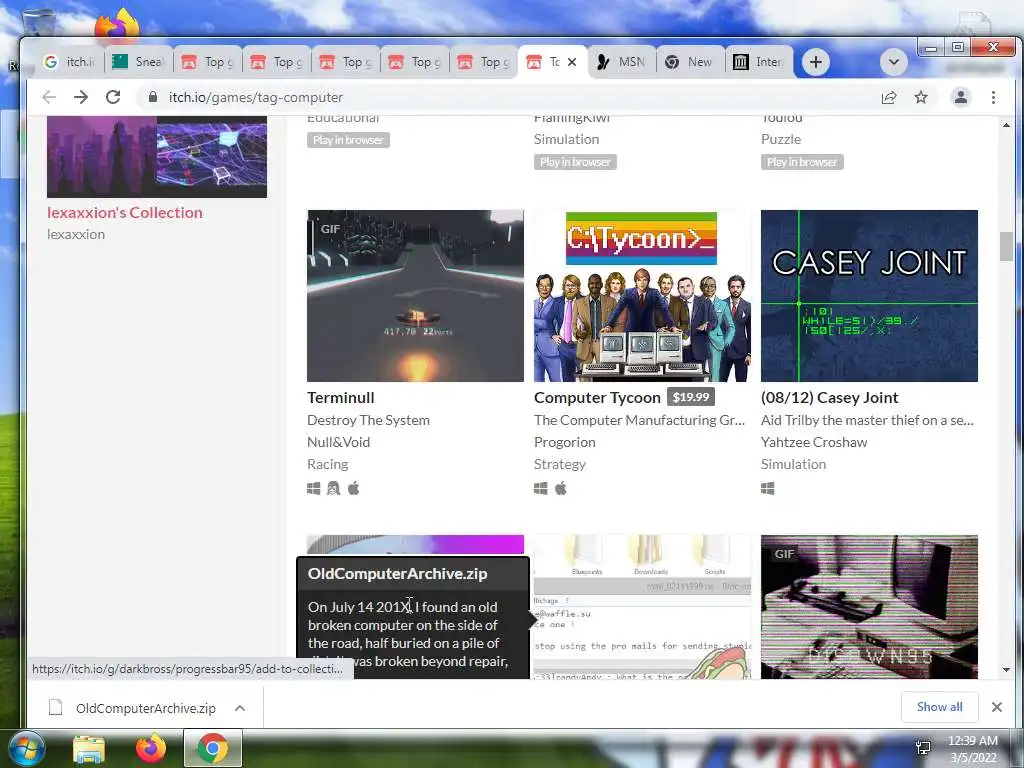Switch to the Google itch.io tab
Screen dimensions: 1024x768
[x=69, y=62]
